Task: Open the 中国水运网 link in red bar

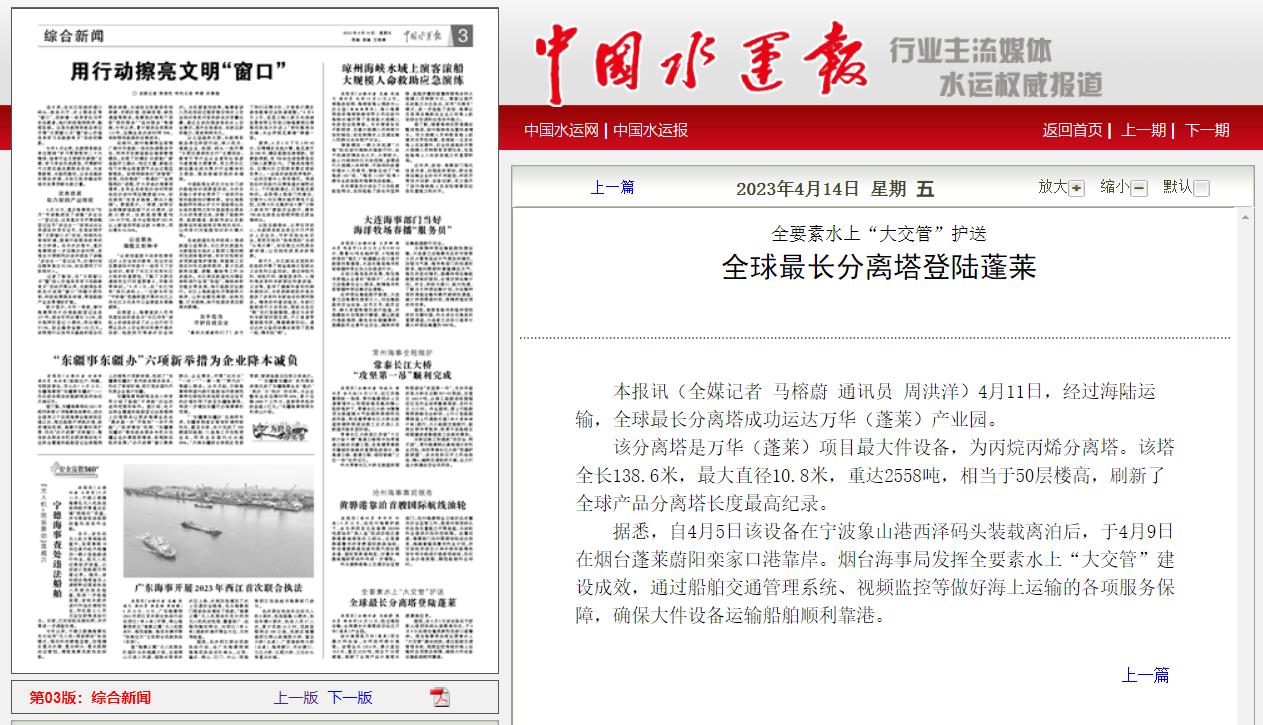Action: (x=561, y=130)
